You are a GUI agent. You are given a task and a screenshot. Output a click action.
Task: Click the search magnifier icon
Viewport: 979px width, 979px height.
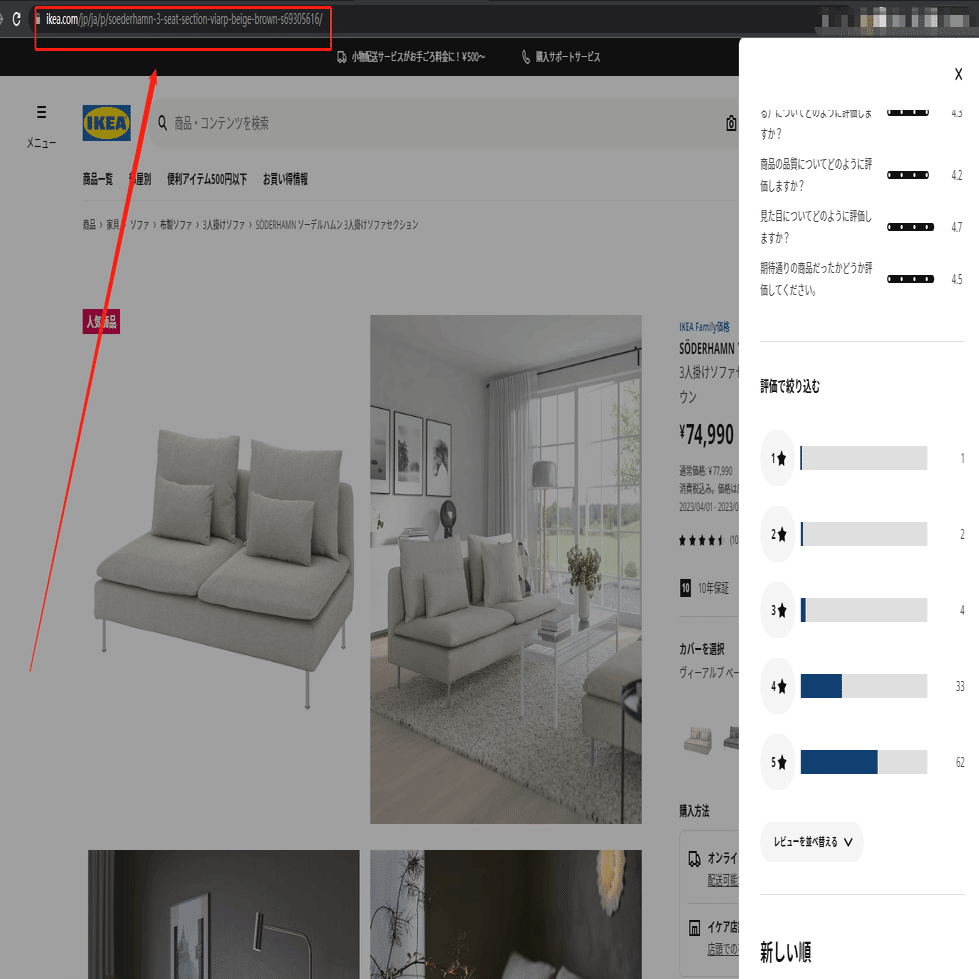pos(162,123)
